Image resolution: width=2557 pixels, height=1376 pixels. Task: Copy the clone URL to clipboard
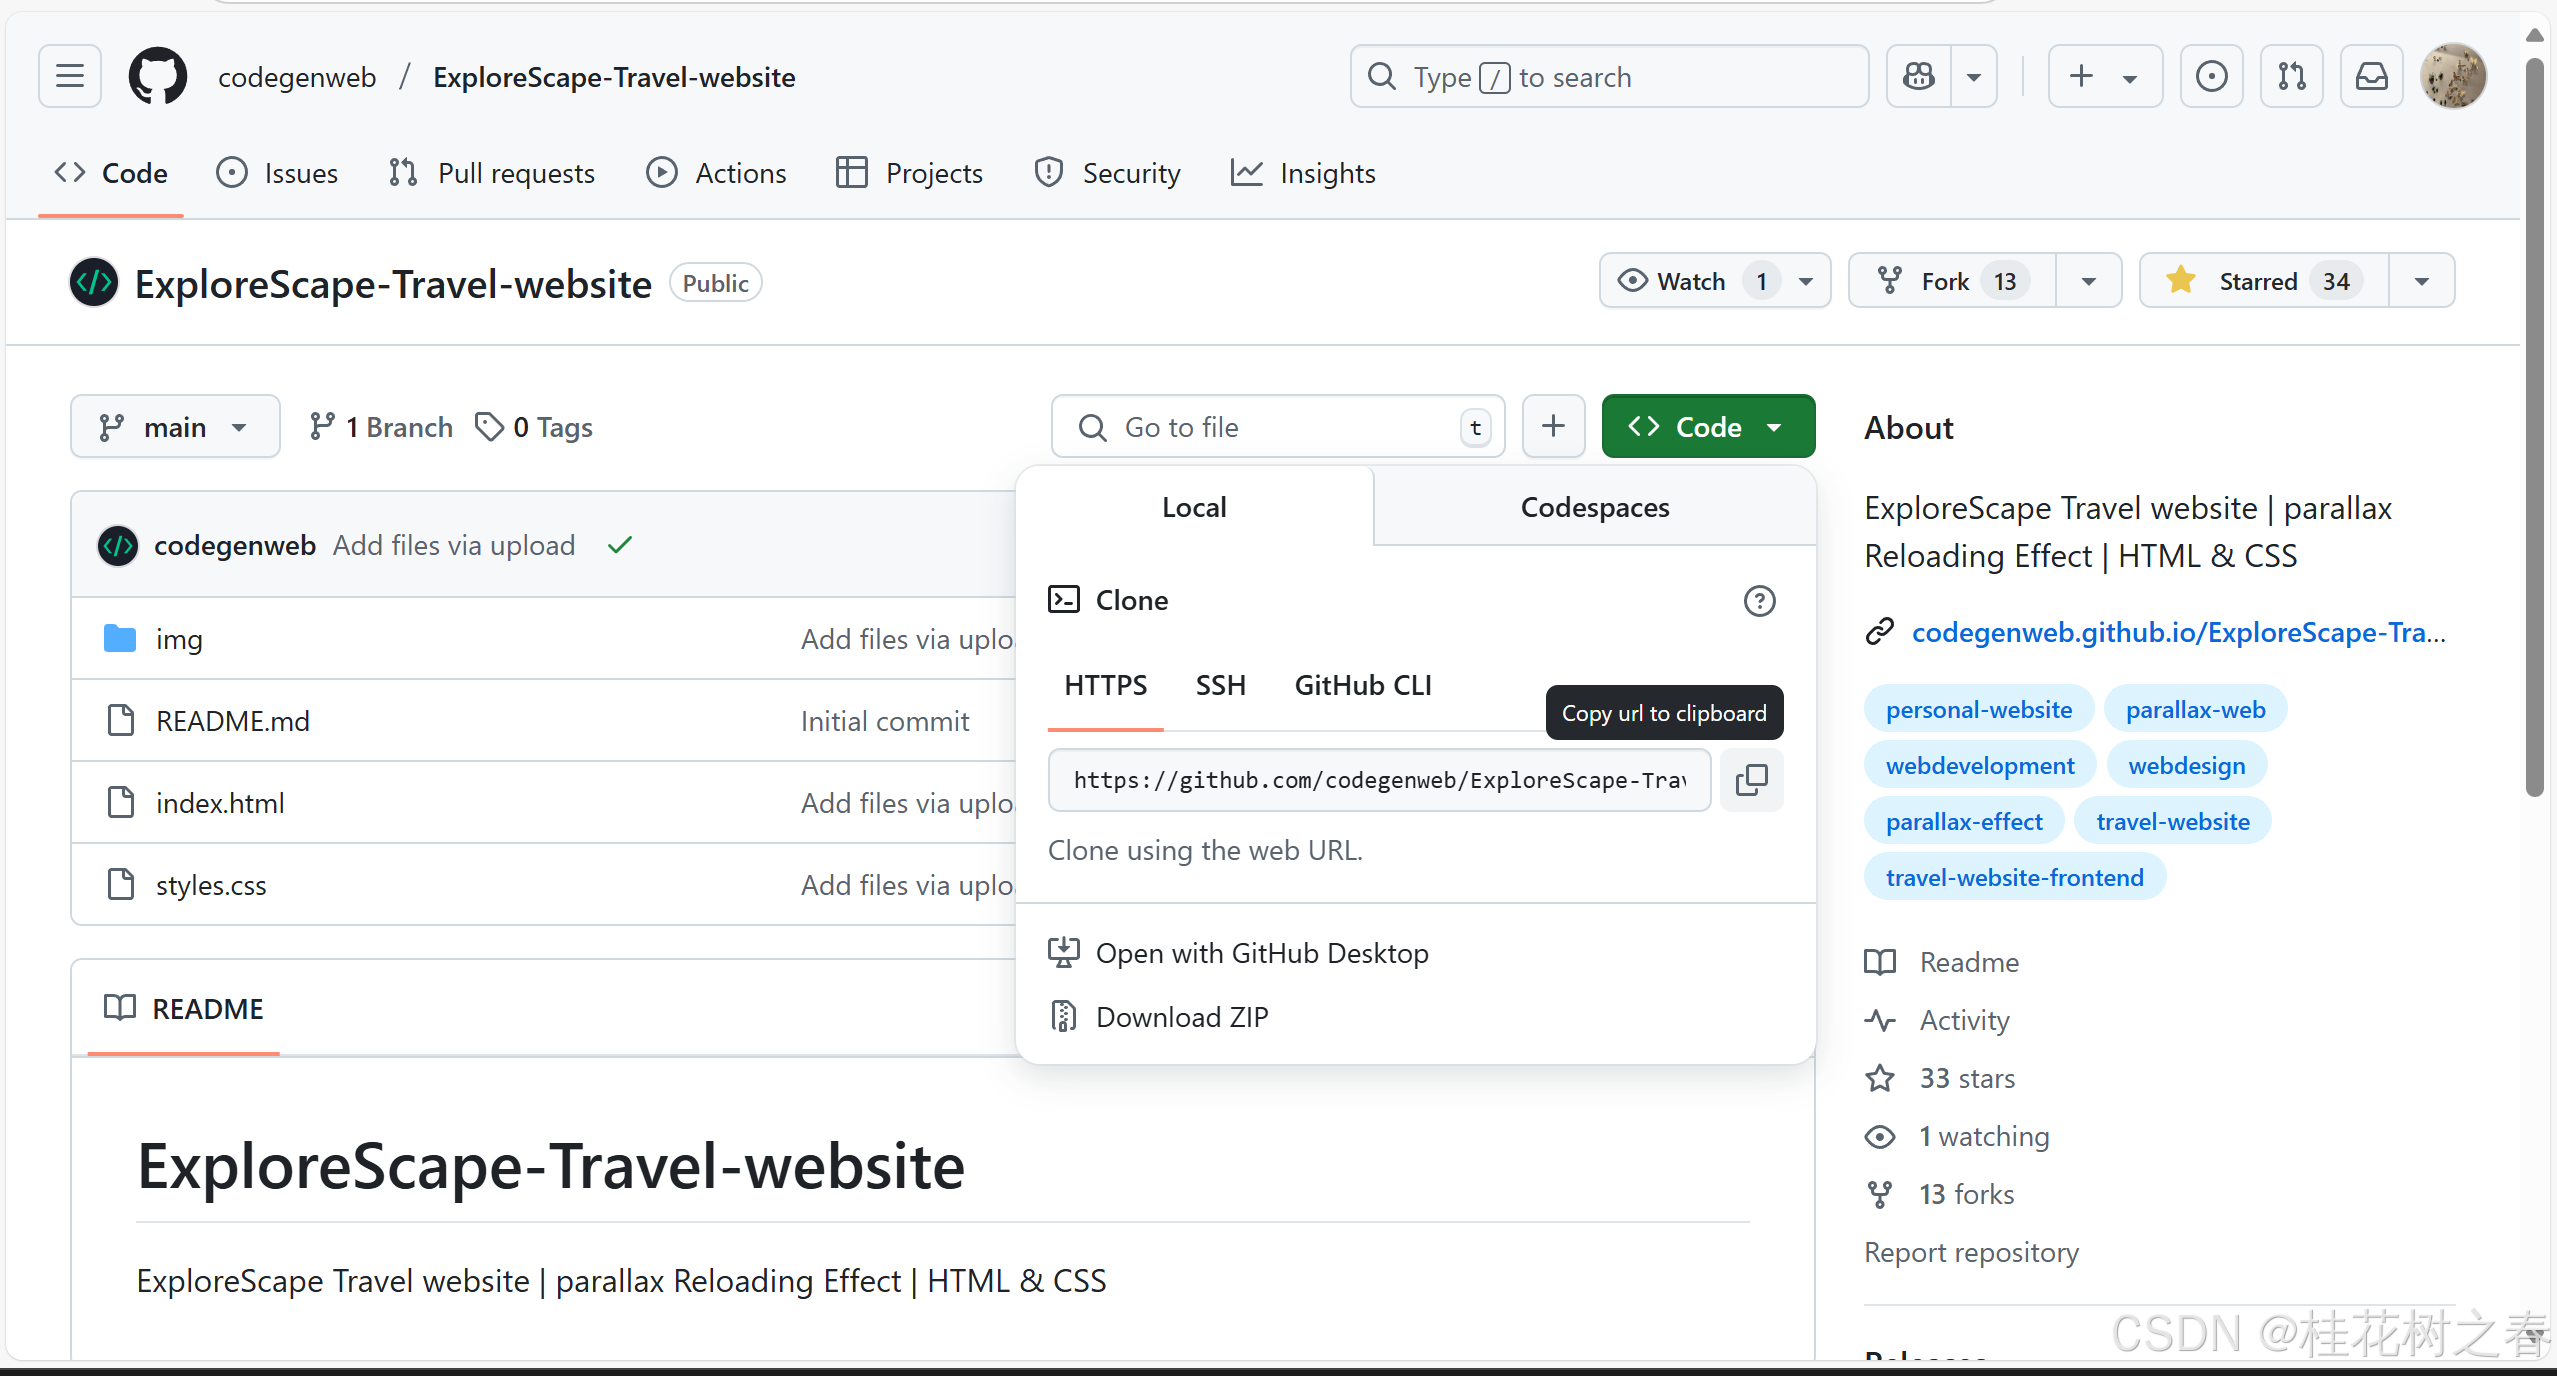(x=1751, y=780)
